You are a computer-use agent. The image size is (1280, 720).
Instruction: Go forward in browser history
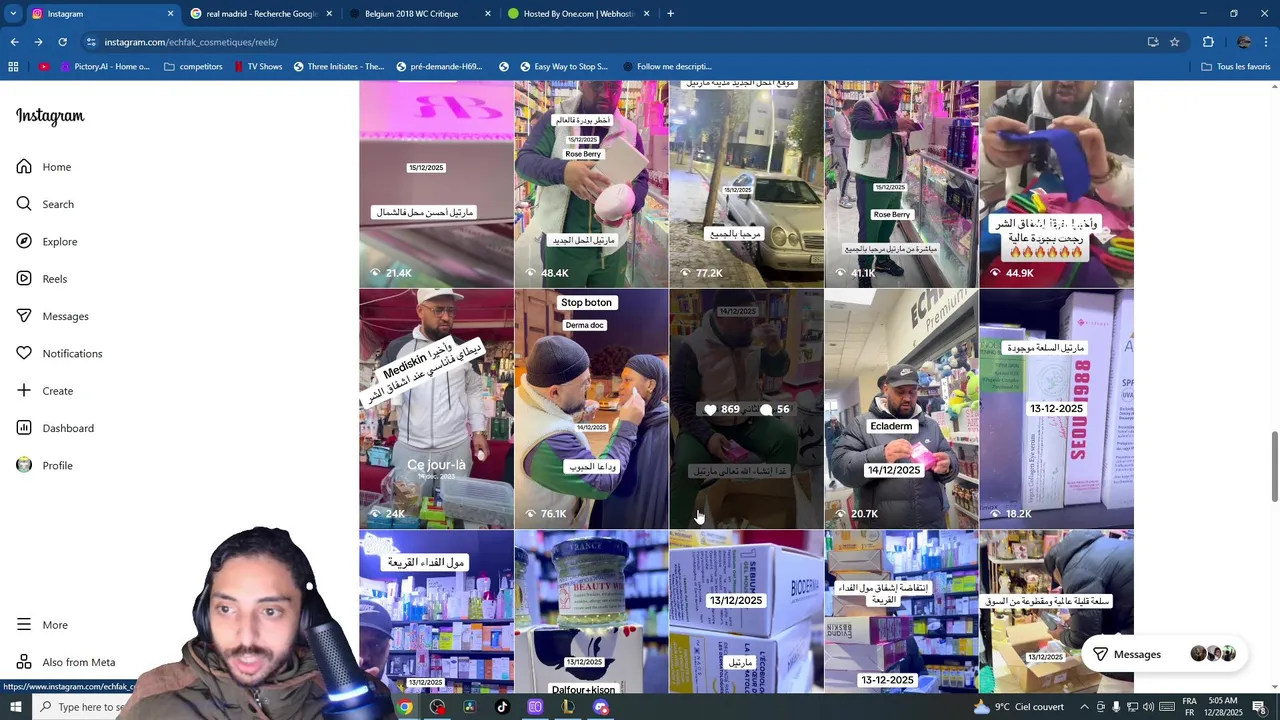click(x=38, y=42)
